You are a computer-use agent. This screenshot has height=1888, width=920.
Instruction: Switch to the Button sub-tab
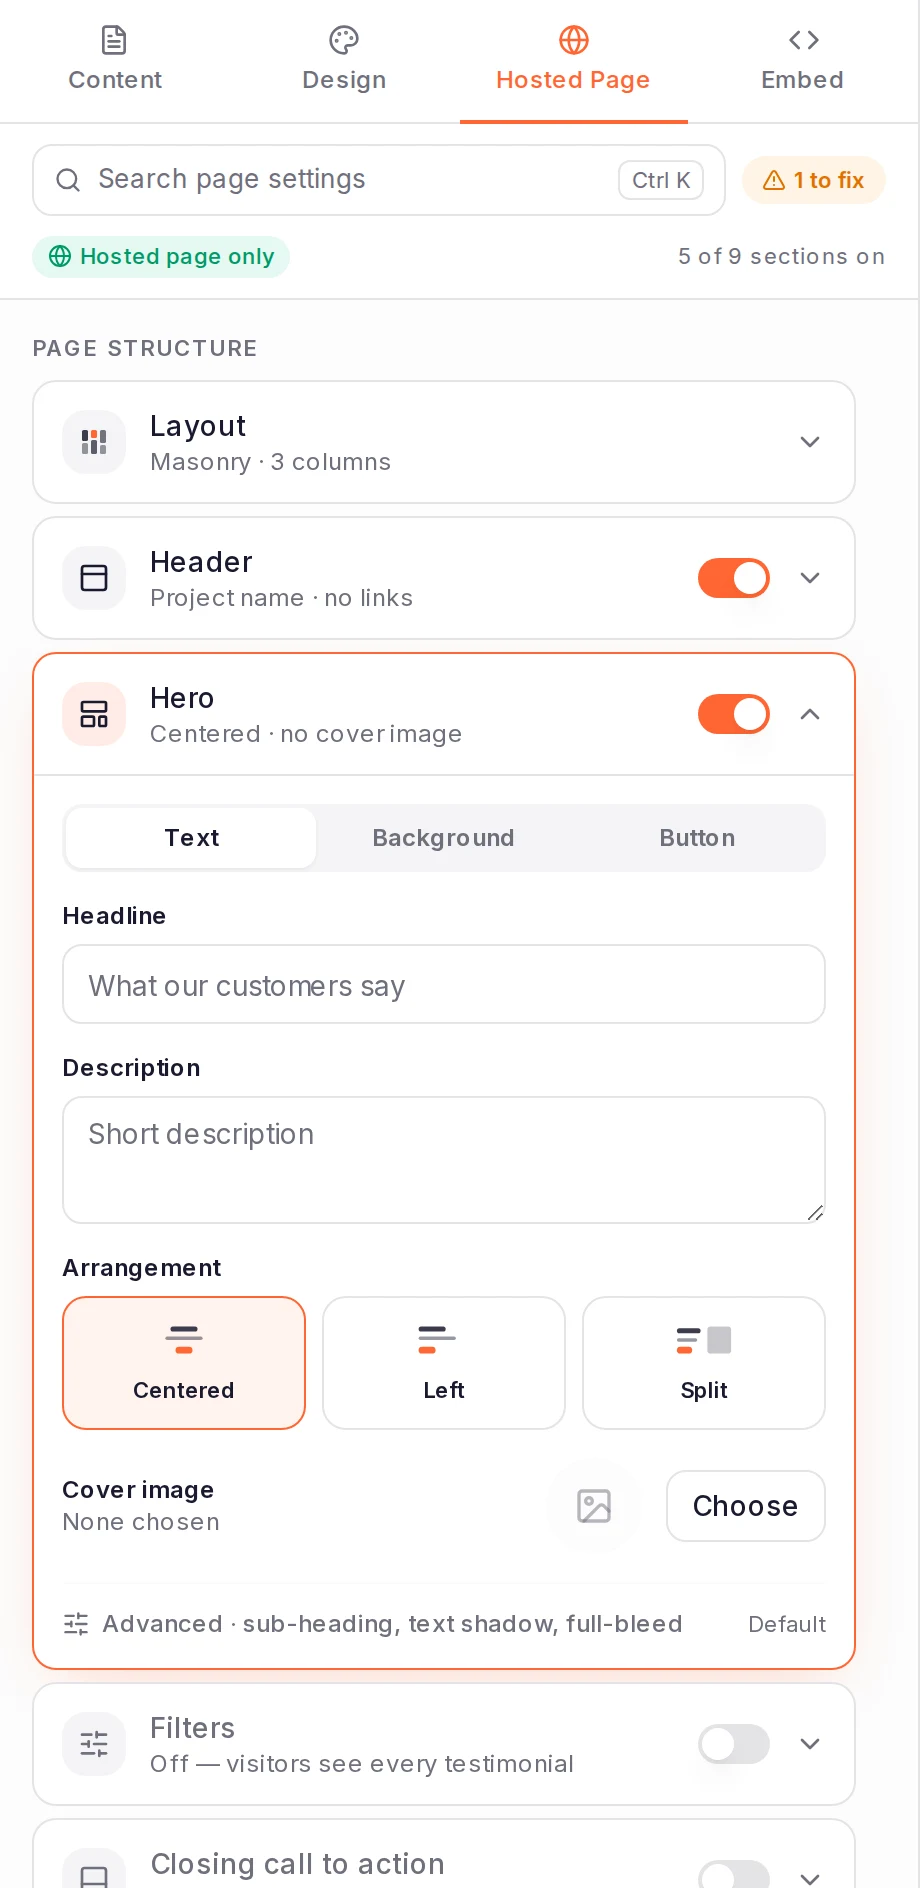coord(697,838)
